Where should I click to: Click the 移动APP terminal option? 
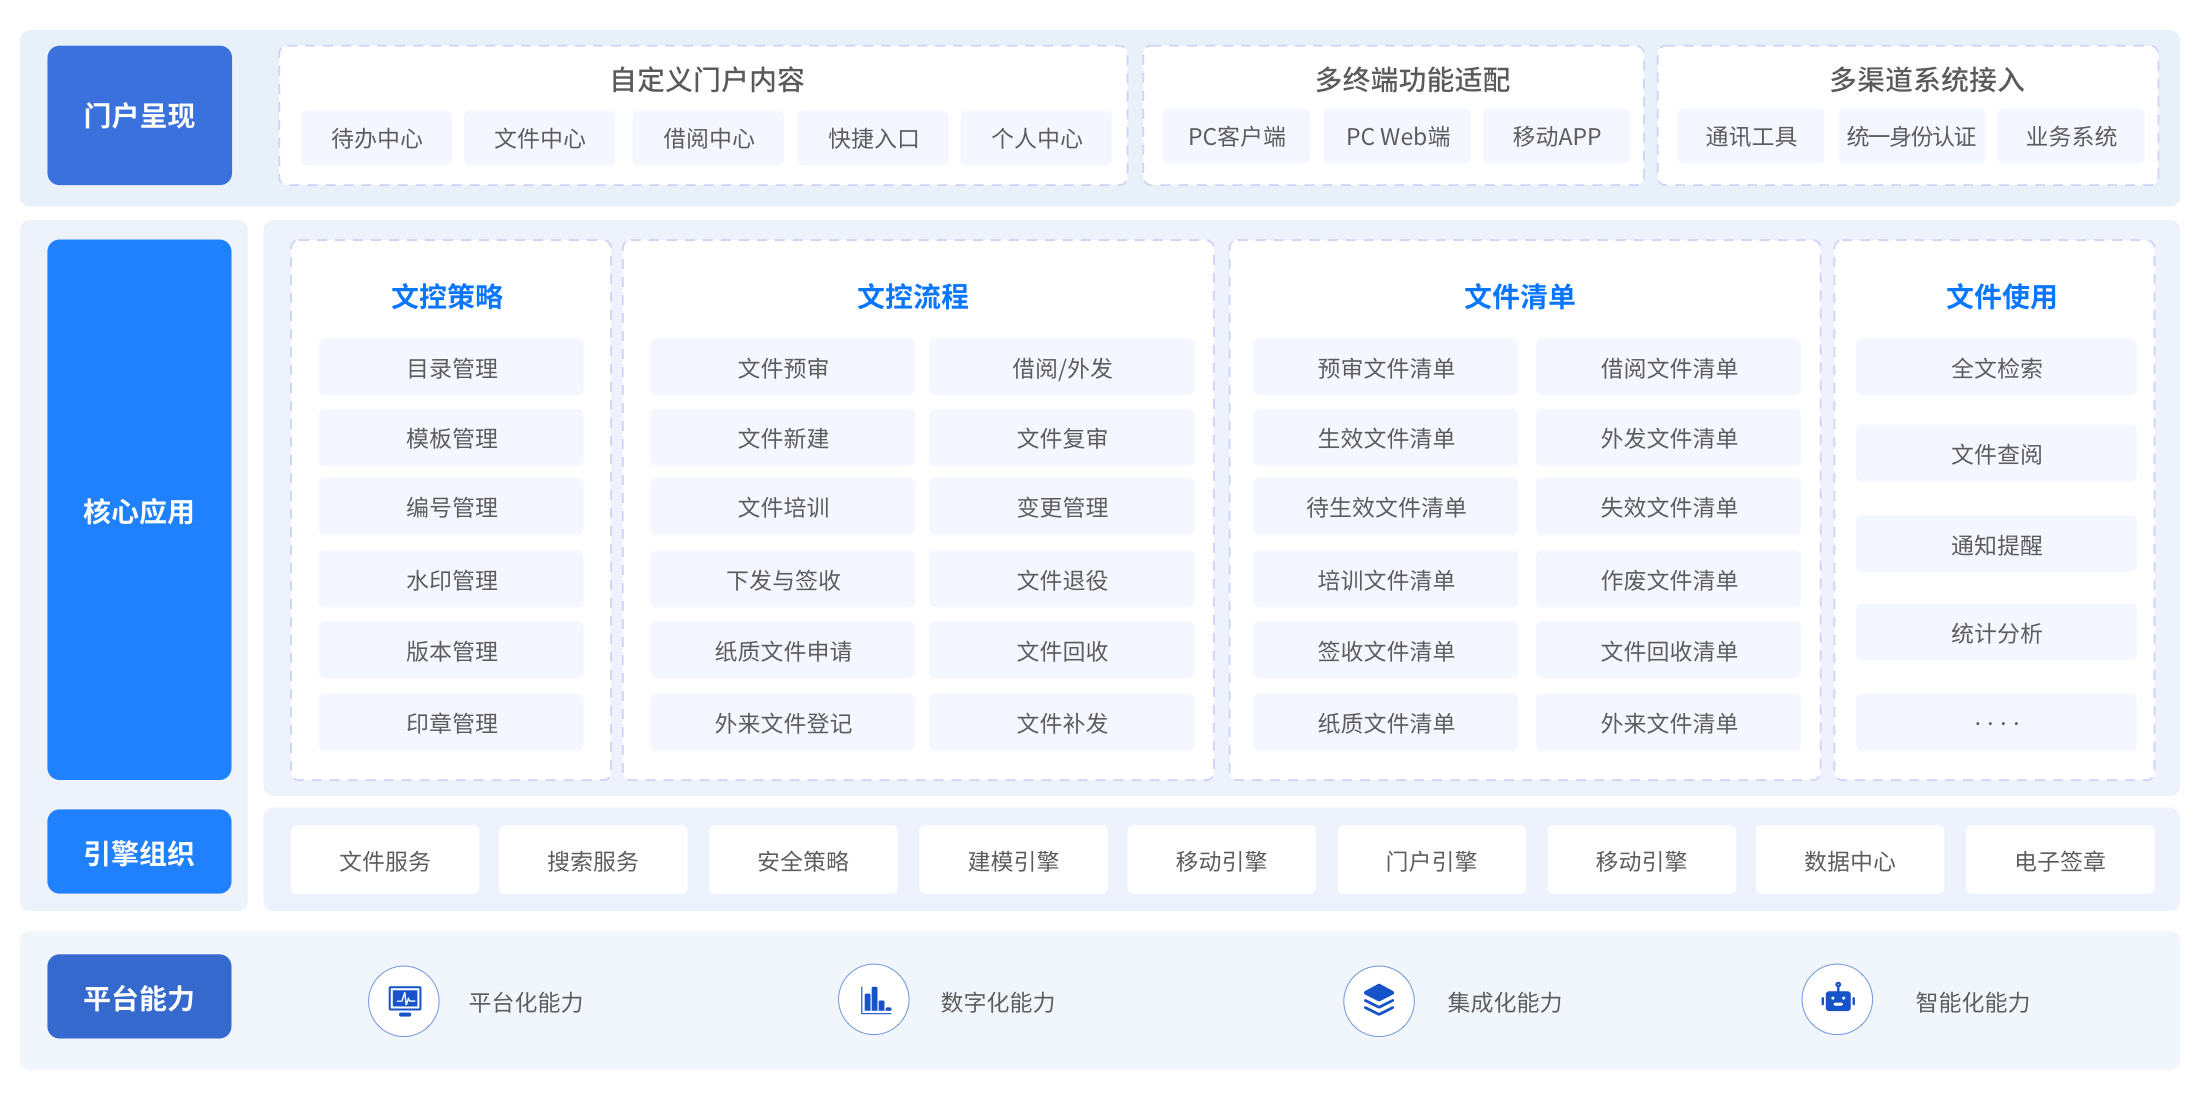click(x=1556, y=137)
